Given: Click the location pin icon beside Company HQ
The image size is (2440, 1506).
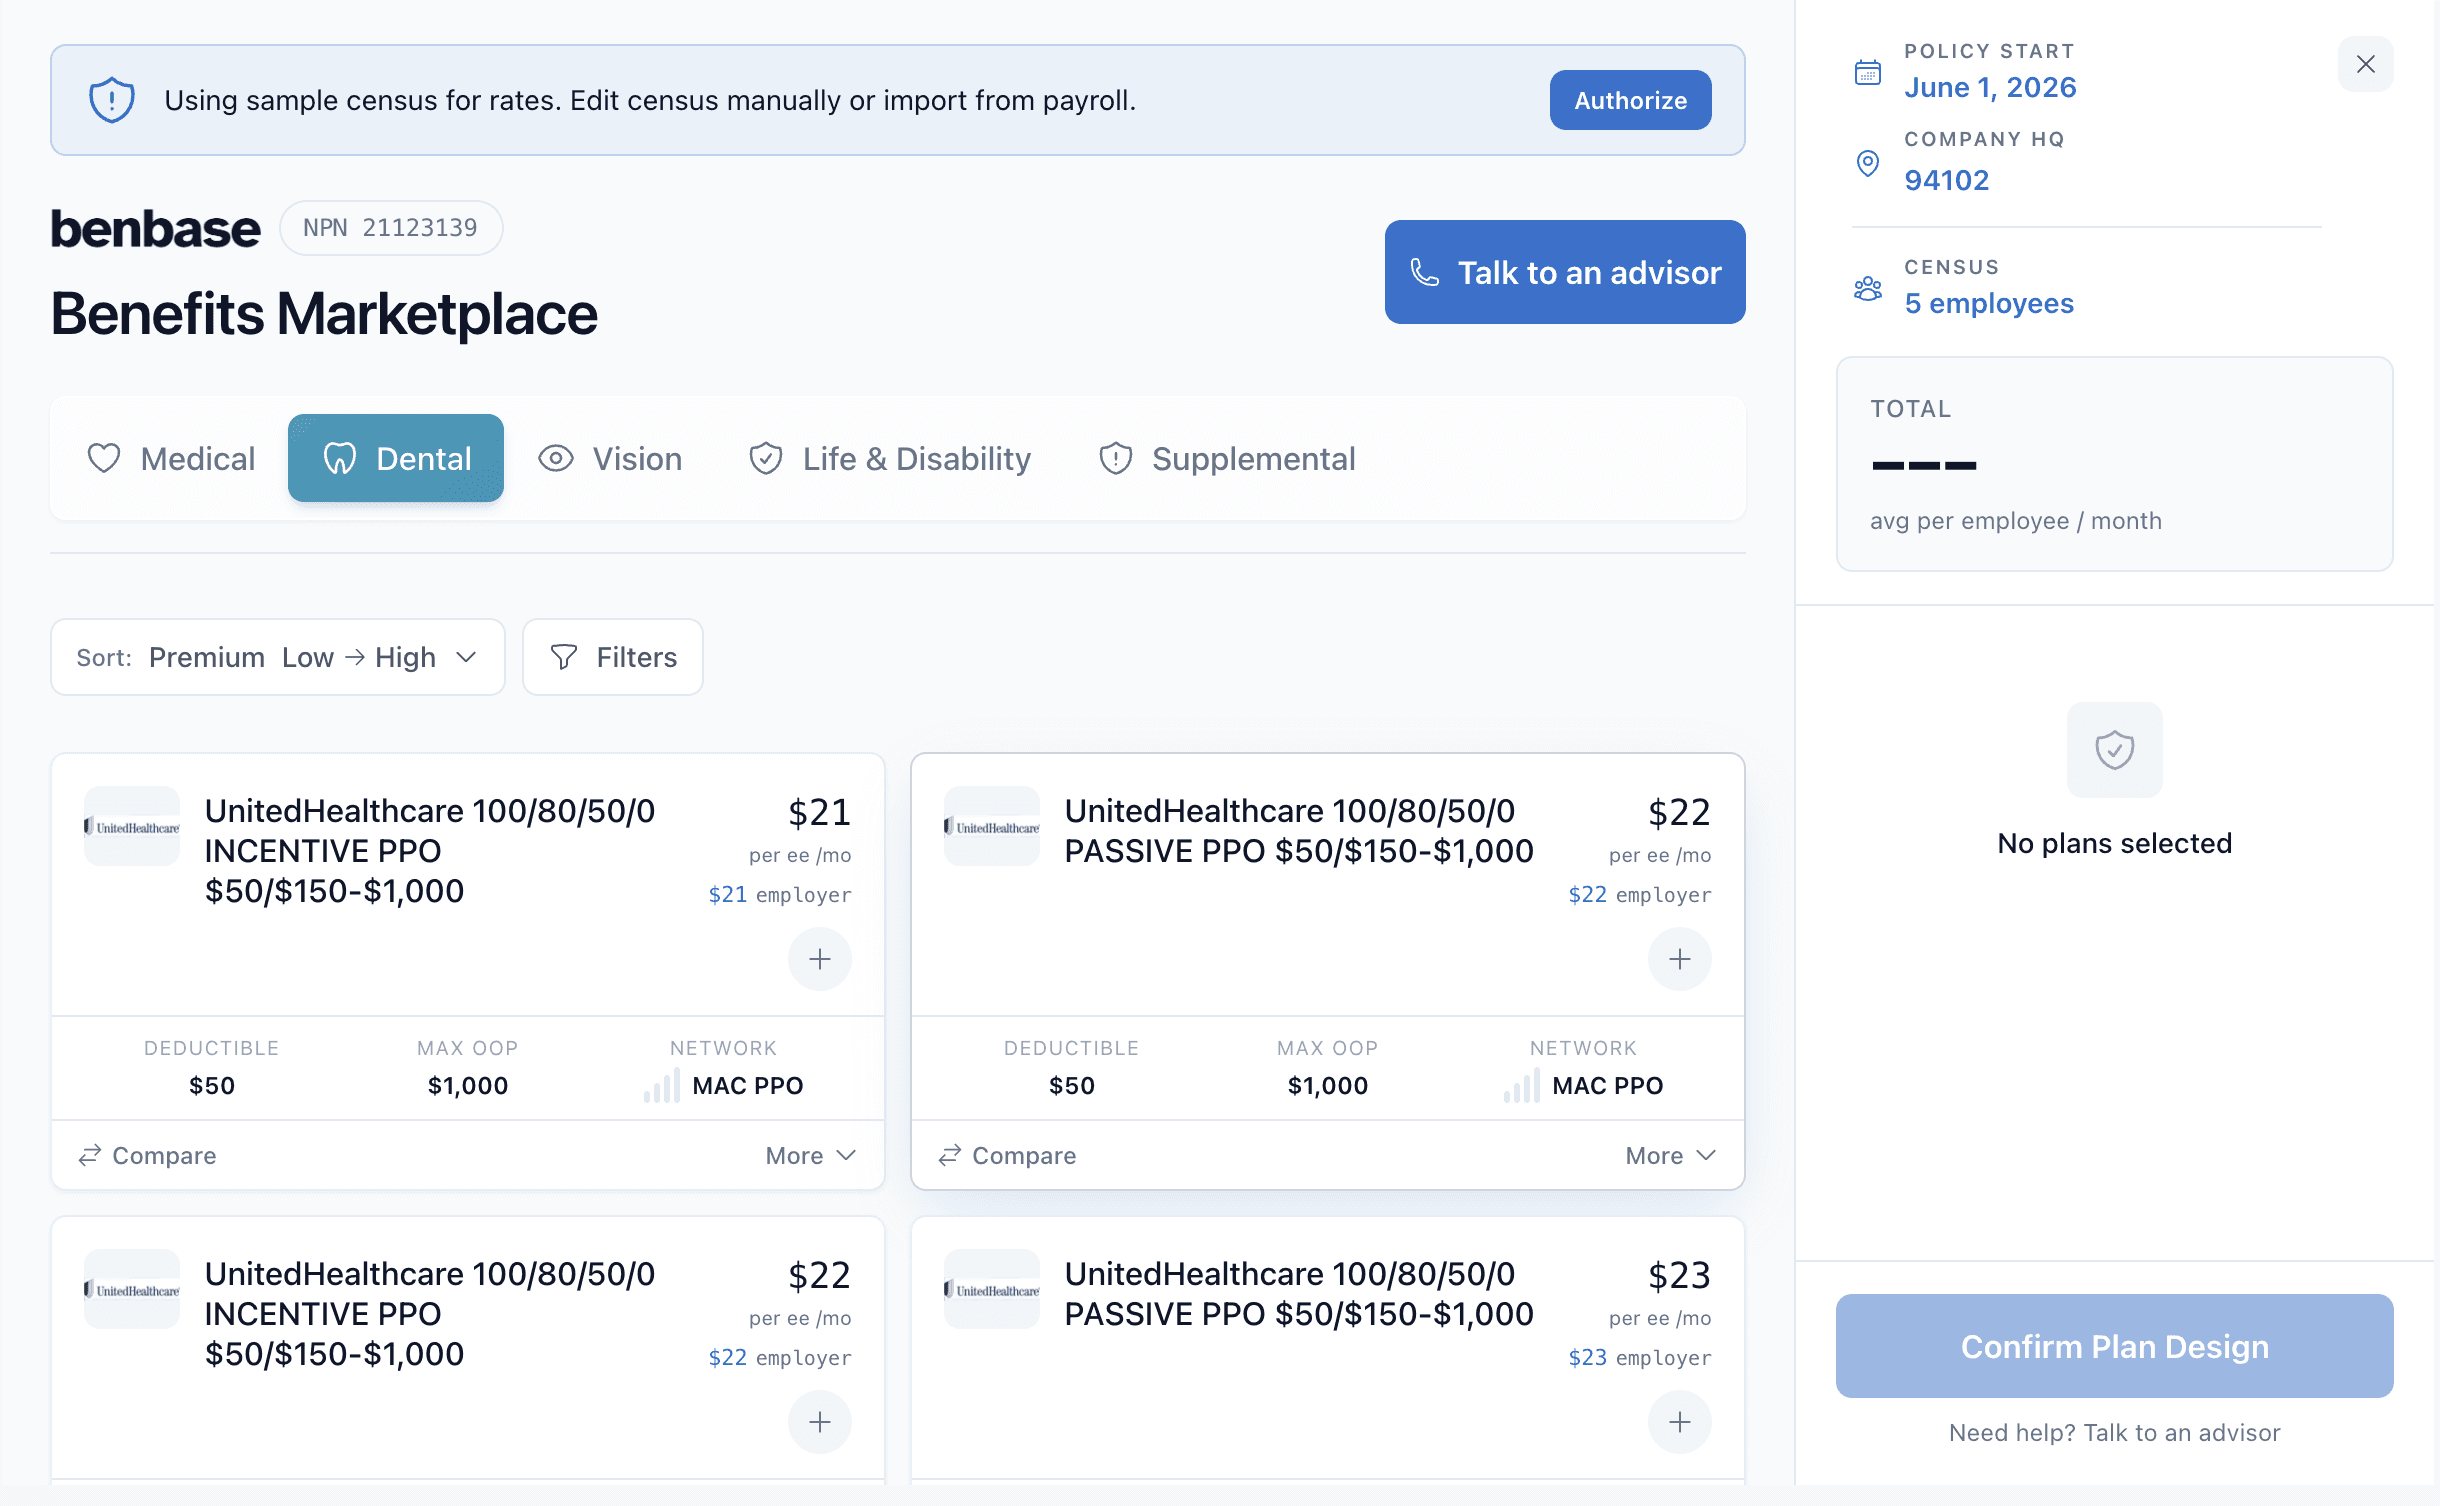Looking at the screenshot, I should [1868, 163].
